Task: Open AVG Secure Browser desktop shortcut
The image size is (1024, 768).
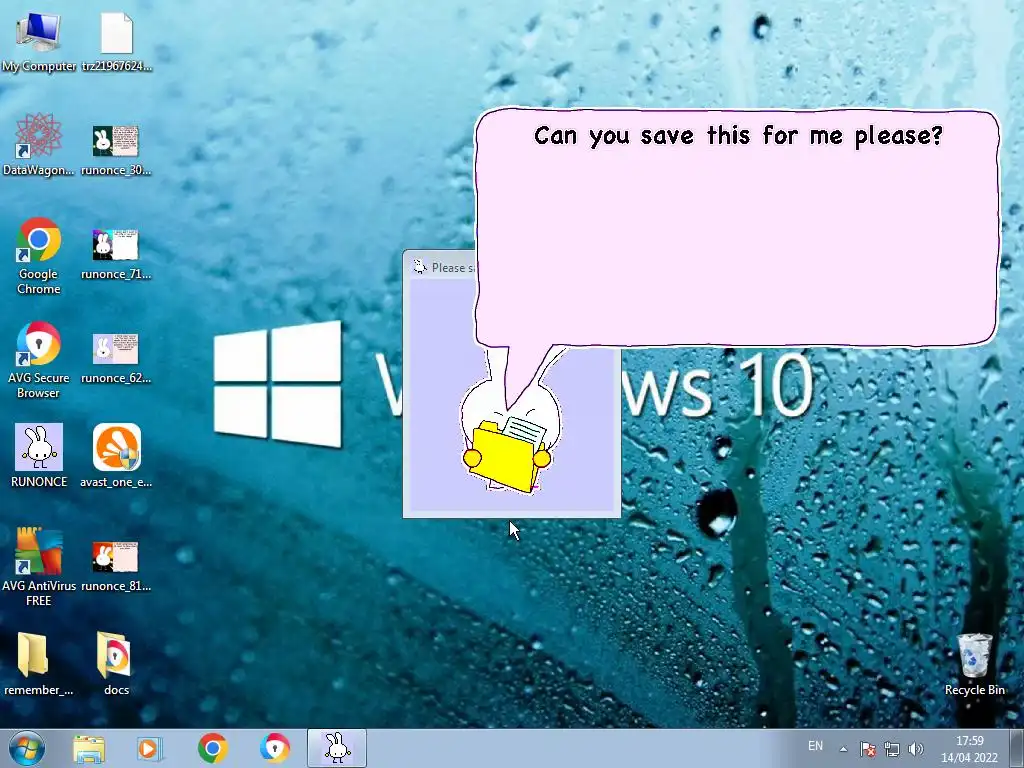Action: pos(39,360)
